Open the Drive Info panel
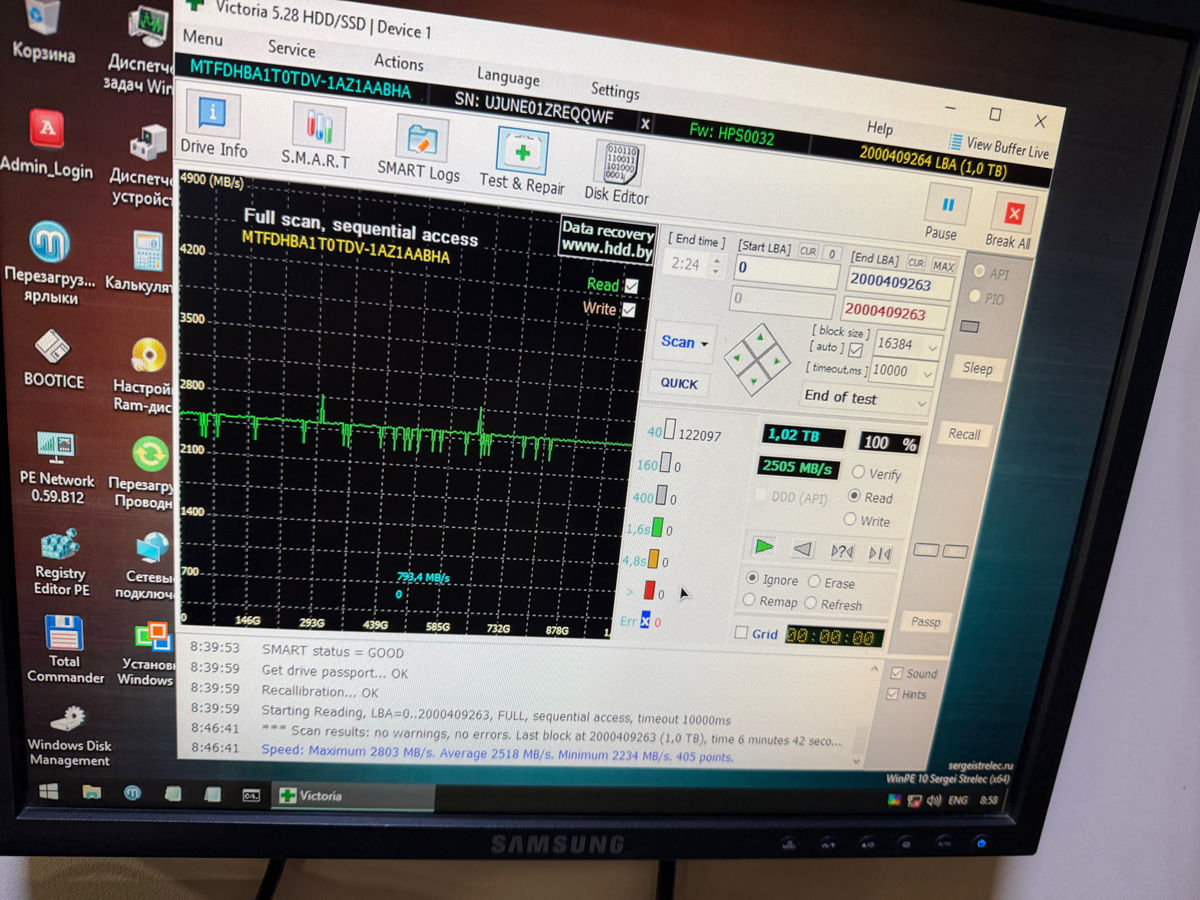The image size is (1200, 900). [212, 125]
